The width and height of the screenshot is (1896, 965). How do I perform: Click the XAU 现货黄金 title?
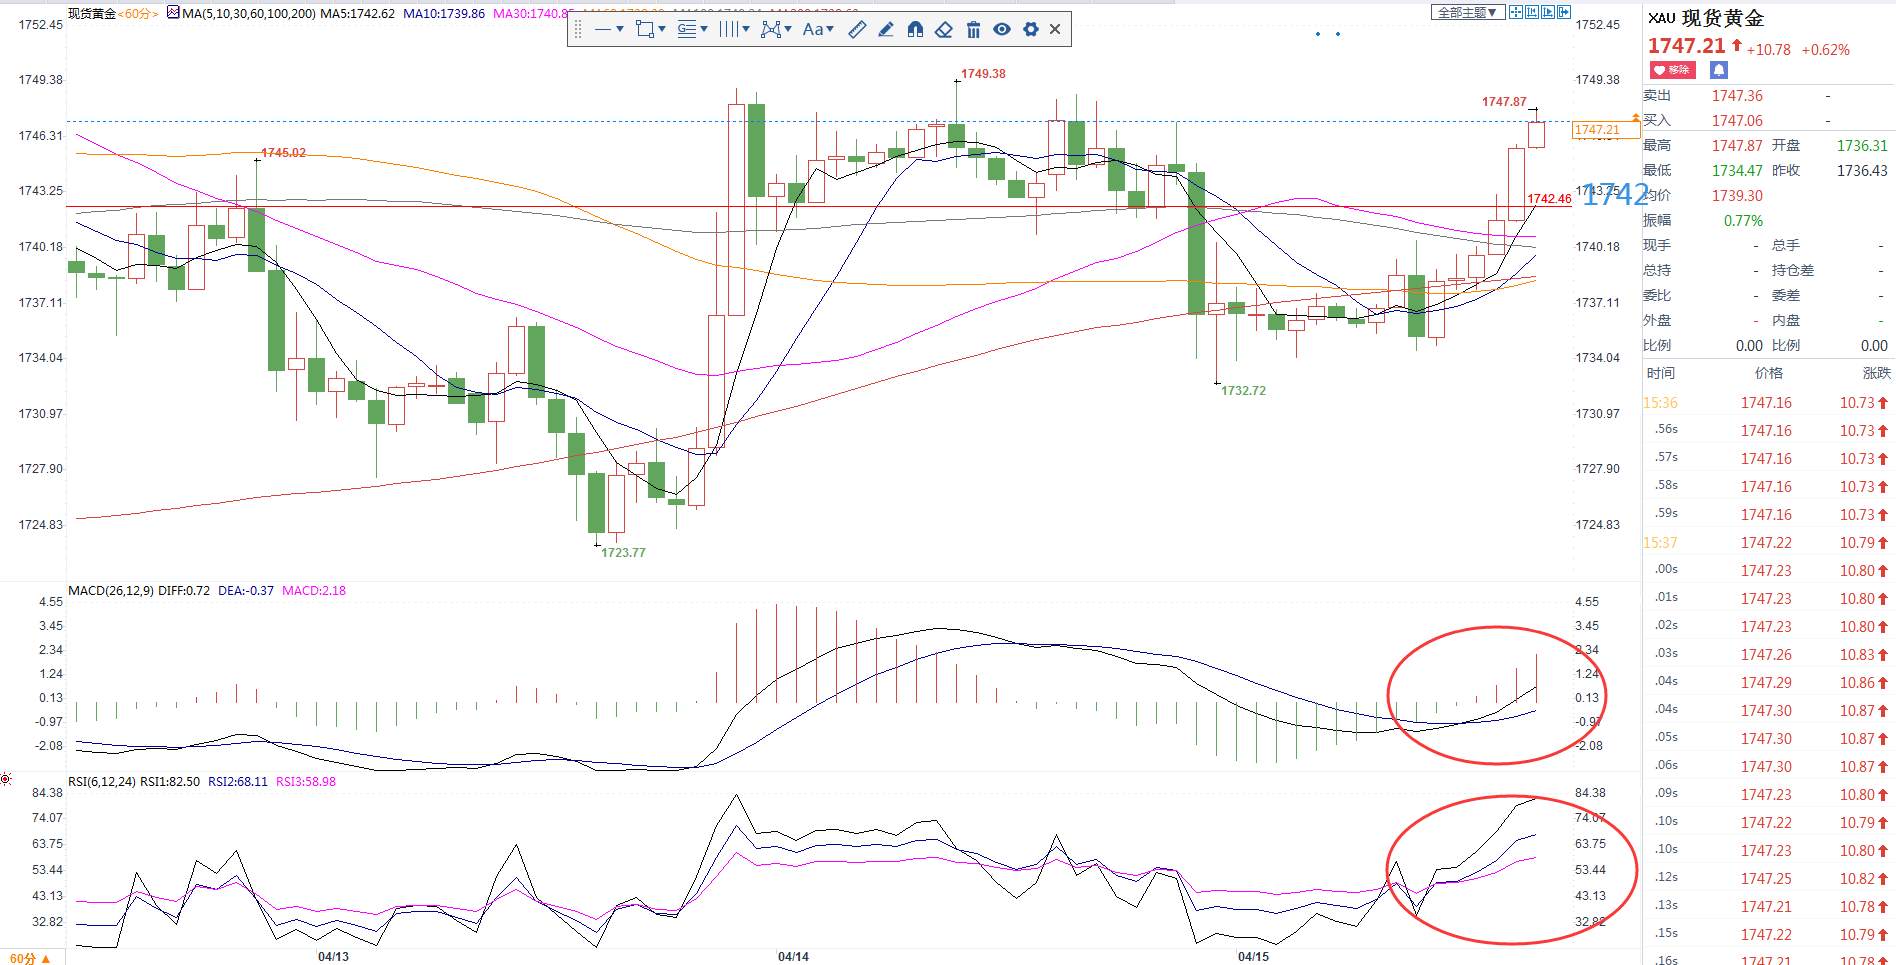tap(1707, 18)
